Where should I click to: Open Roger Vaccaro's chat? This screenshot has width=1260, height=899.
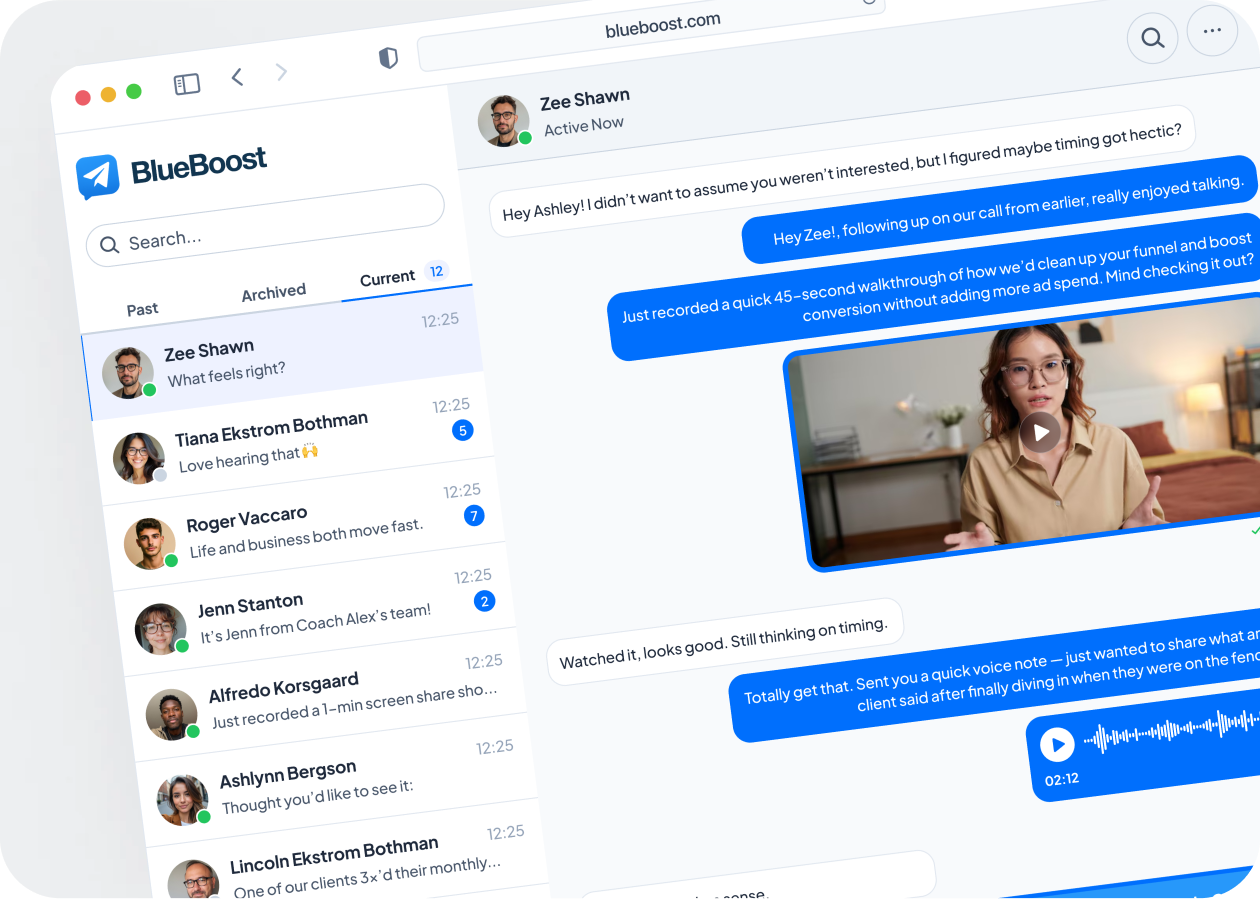point(300,525)
